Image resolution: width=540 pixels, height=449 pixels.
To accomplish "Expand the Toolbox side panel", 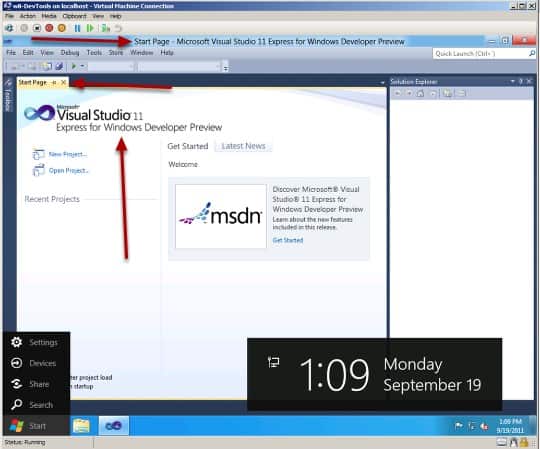I will pyautogui.click(x=8, y=95).
